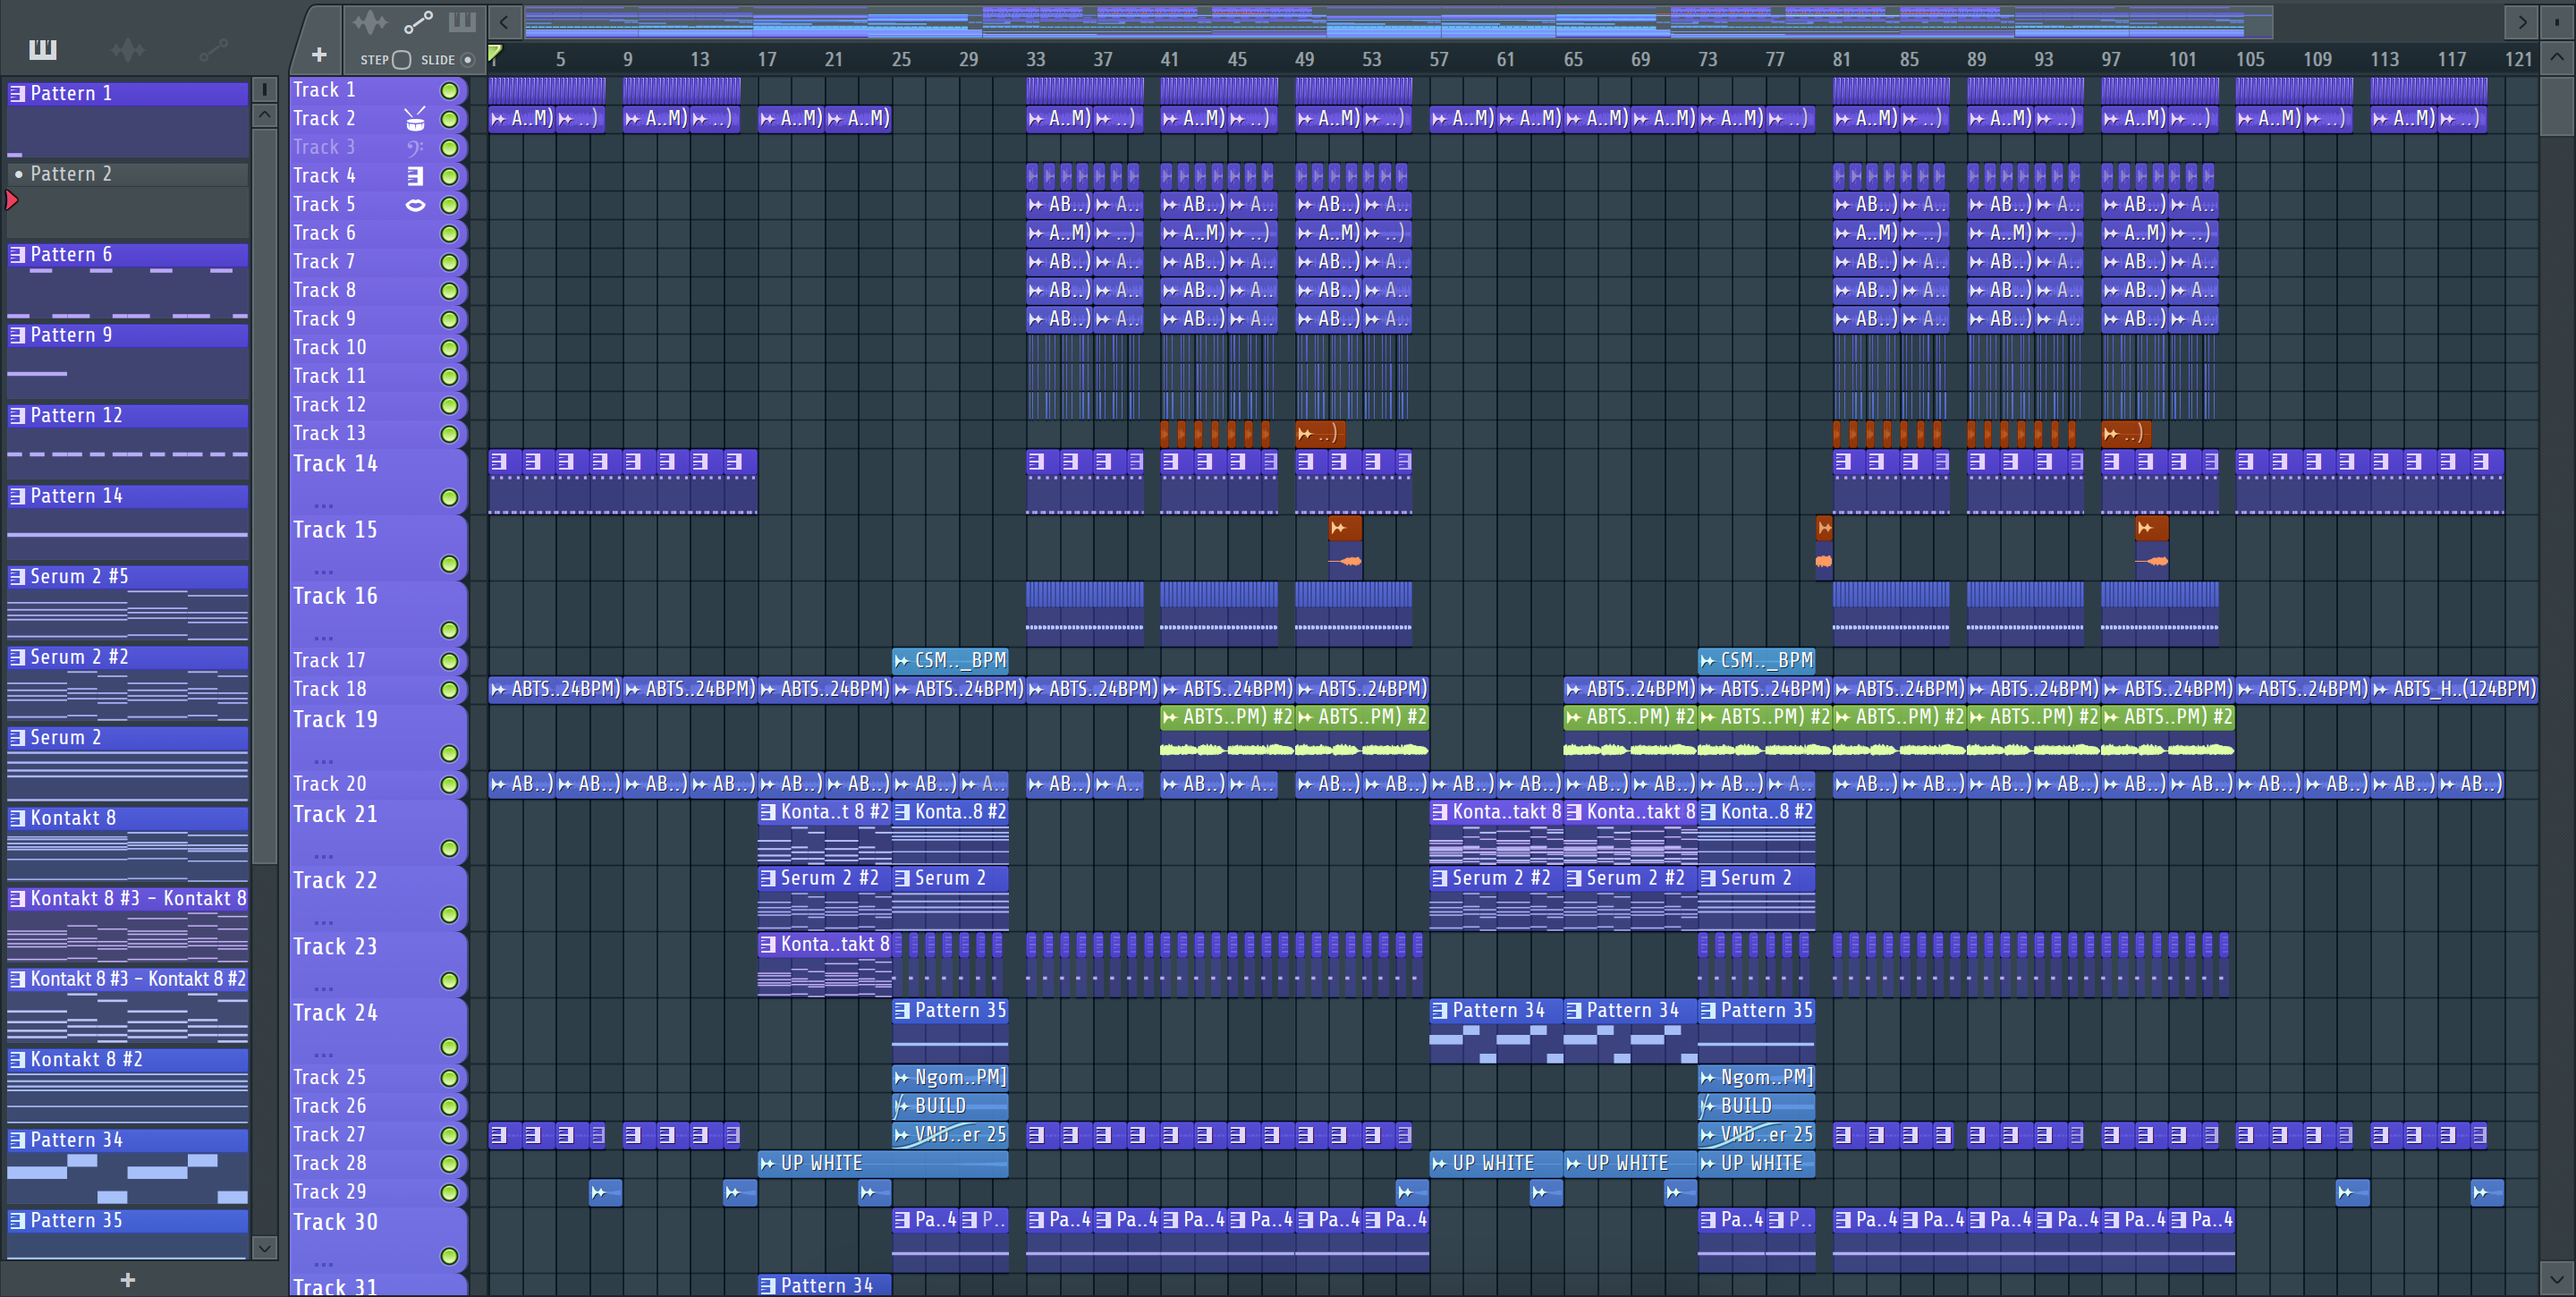Click the Pattern 34 clip icon on Track 31
The height and width of the screenshot is (1297, 2576).
[x=768, y=1286]
